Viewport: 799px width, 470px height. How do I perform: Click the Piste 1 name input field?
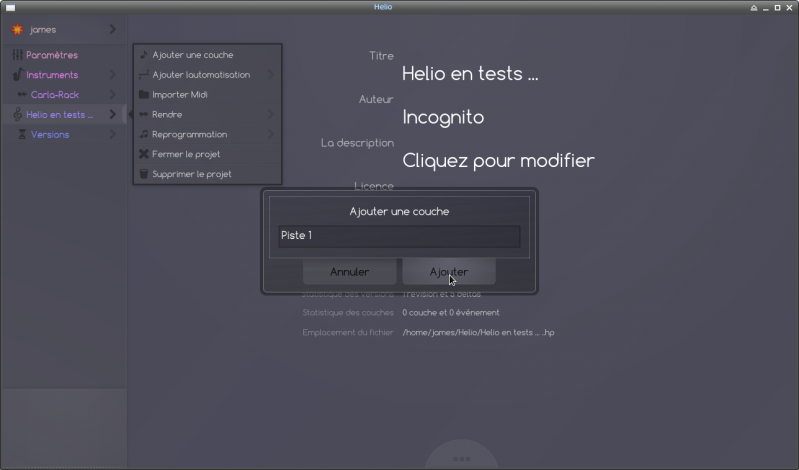[399, 236]
